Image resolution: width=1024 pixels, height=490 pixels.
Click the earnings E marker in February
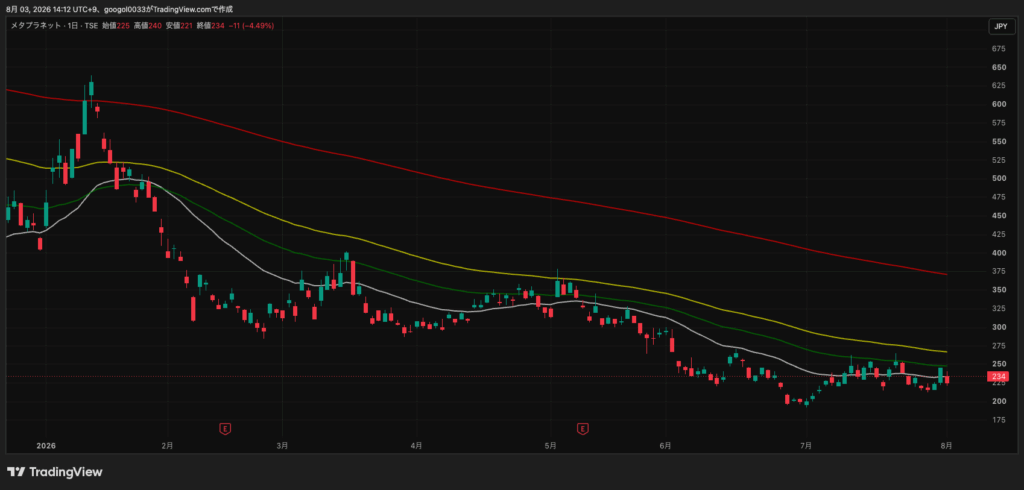point(225,429)
